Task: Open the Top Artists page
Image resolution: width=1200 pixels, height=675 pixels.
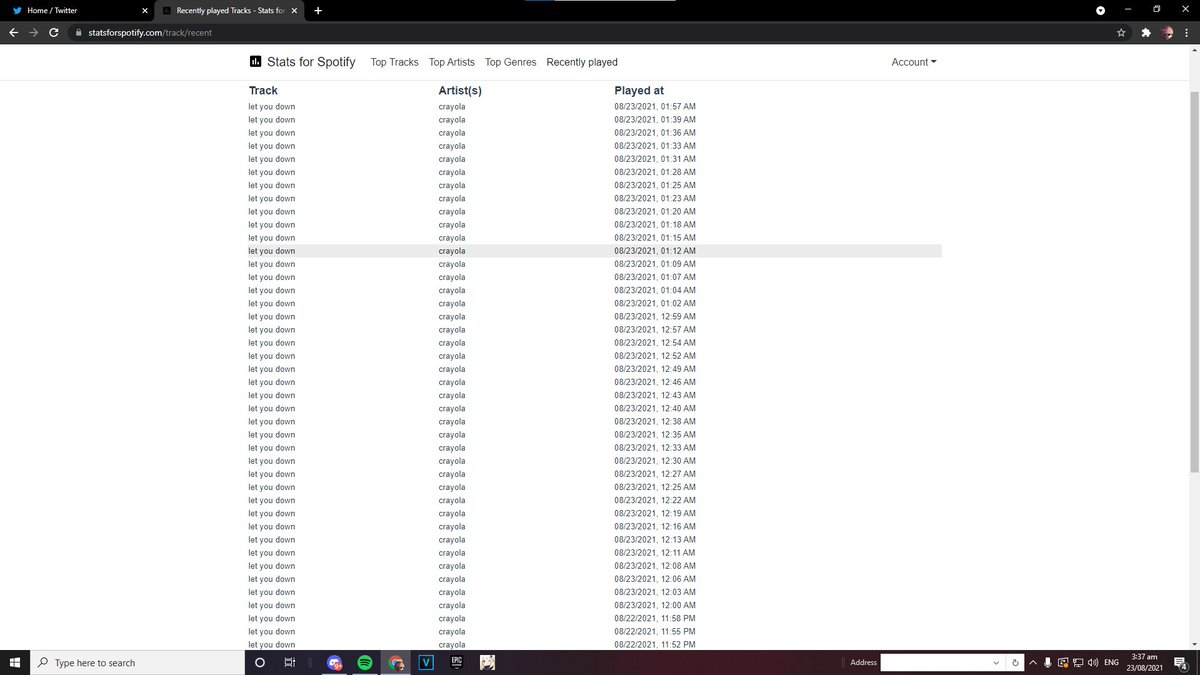Action: (452, 62)
